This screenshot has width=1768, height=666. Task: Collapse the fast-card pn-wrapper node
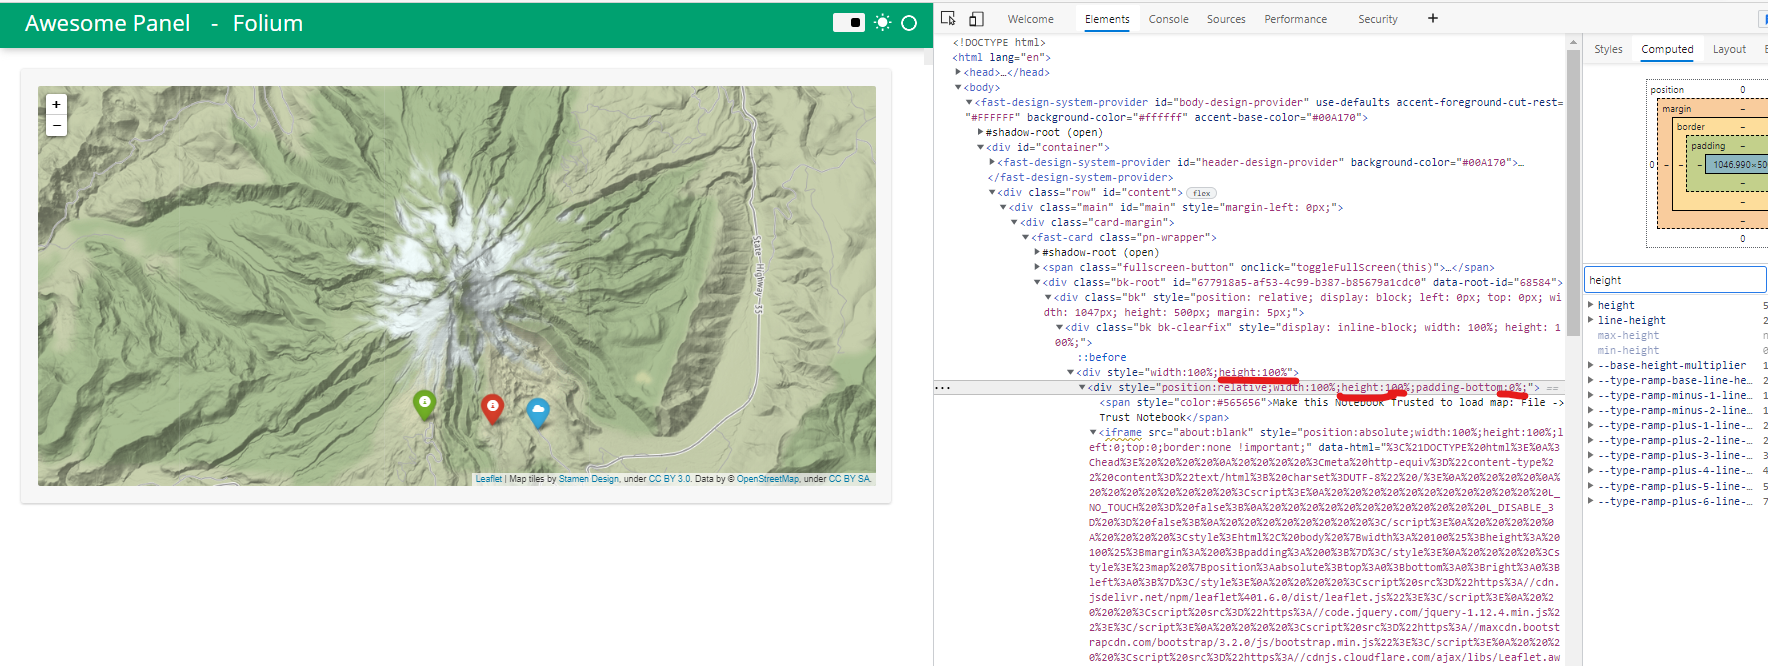(x=1025, y=237)
